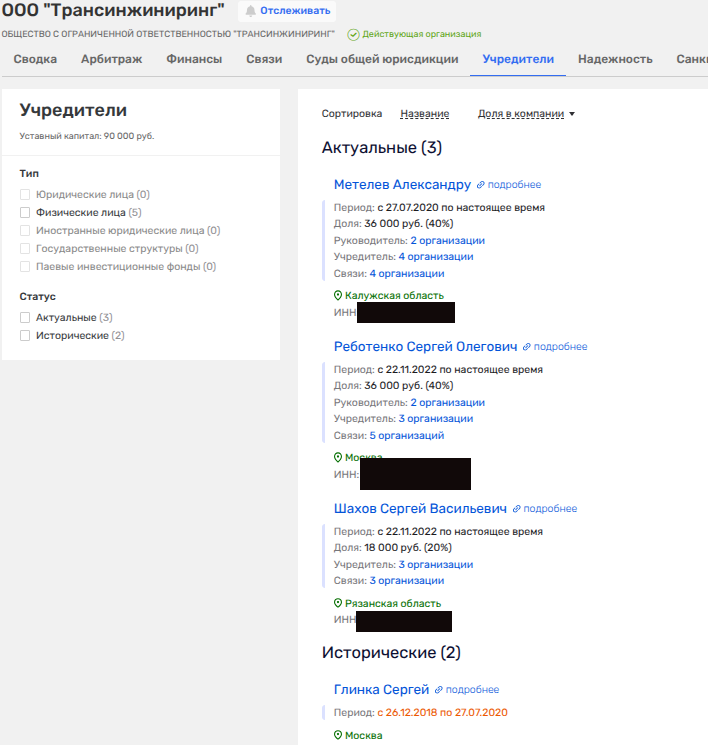The width and height of the screenshot is (708, 745).
Task: Click link icon beside Реботенко Сергей Олегович
Action: pos(527,347)
